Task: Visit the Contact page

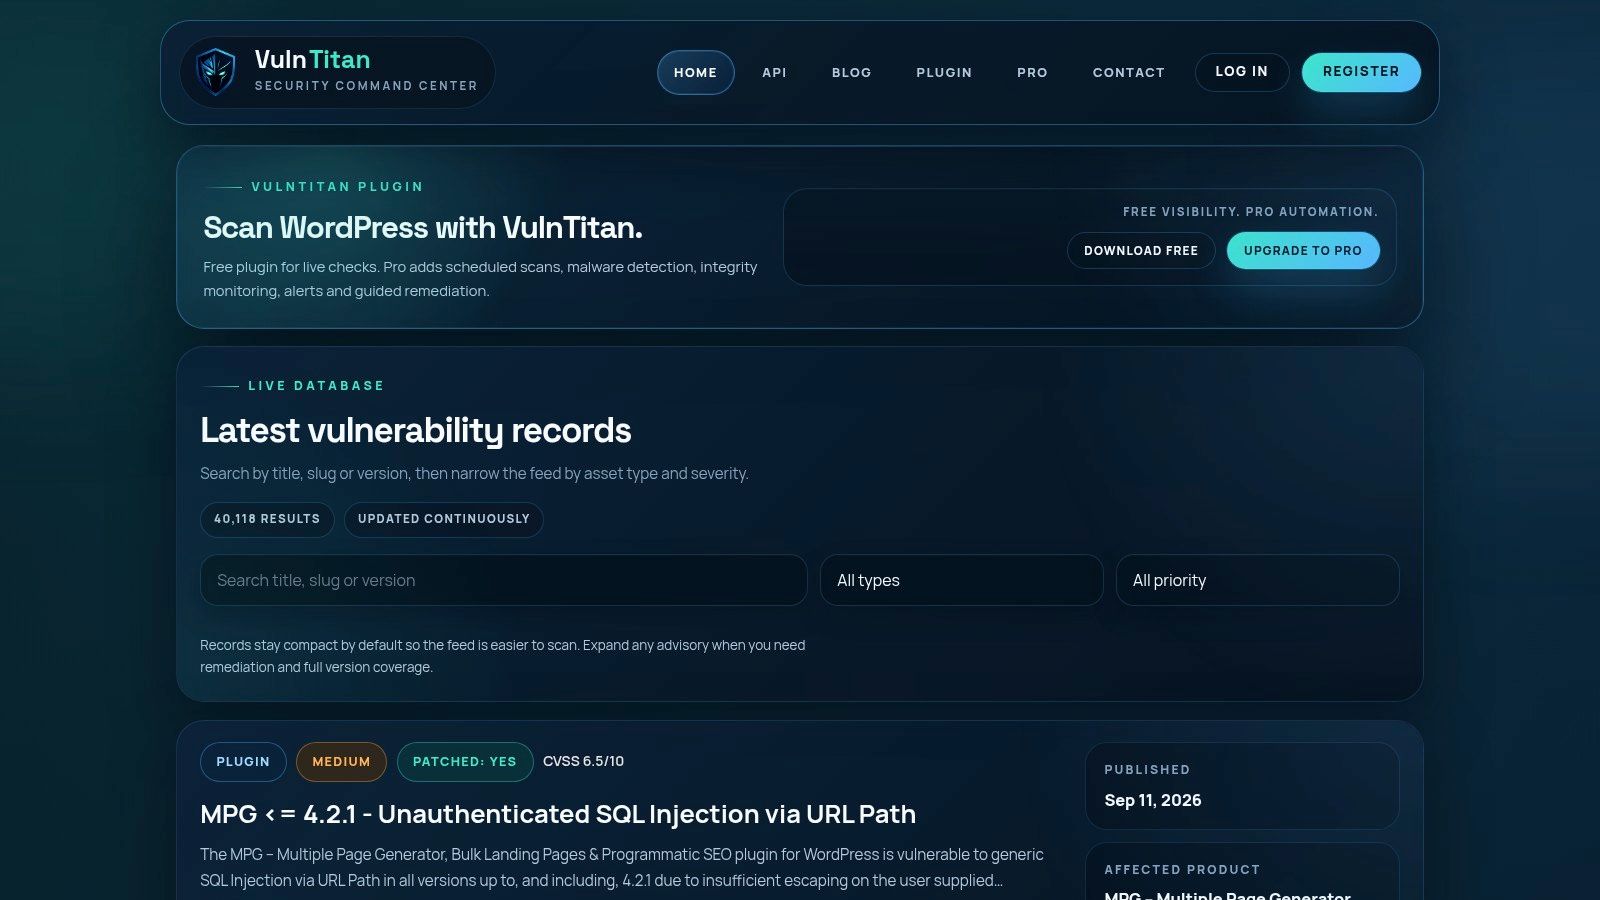Action: point(1128,72)
